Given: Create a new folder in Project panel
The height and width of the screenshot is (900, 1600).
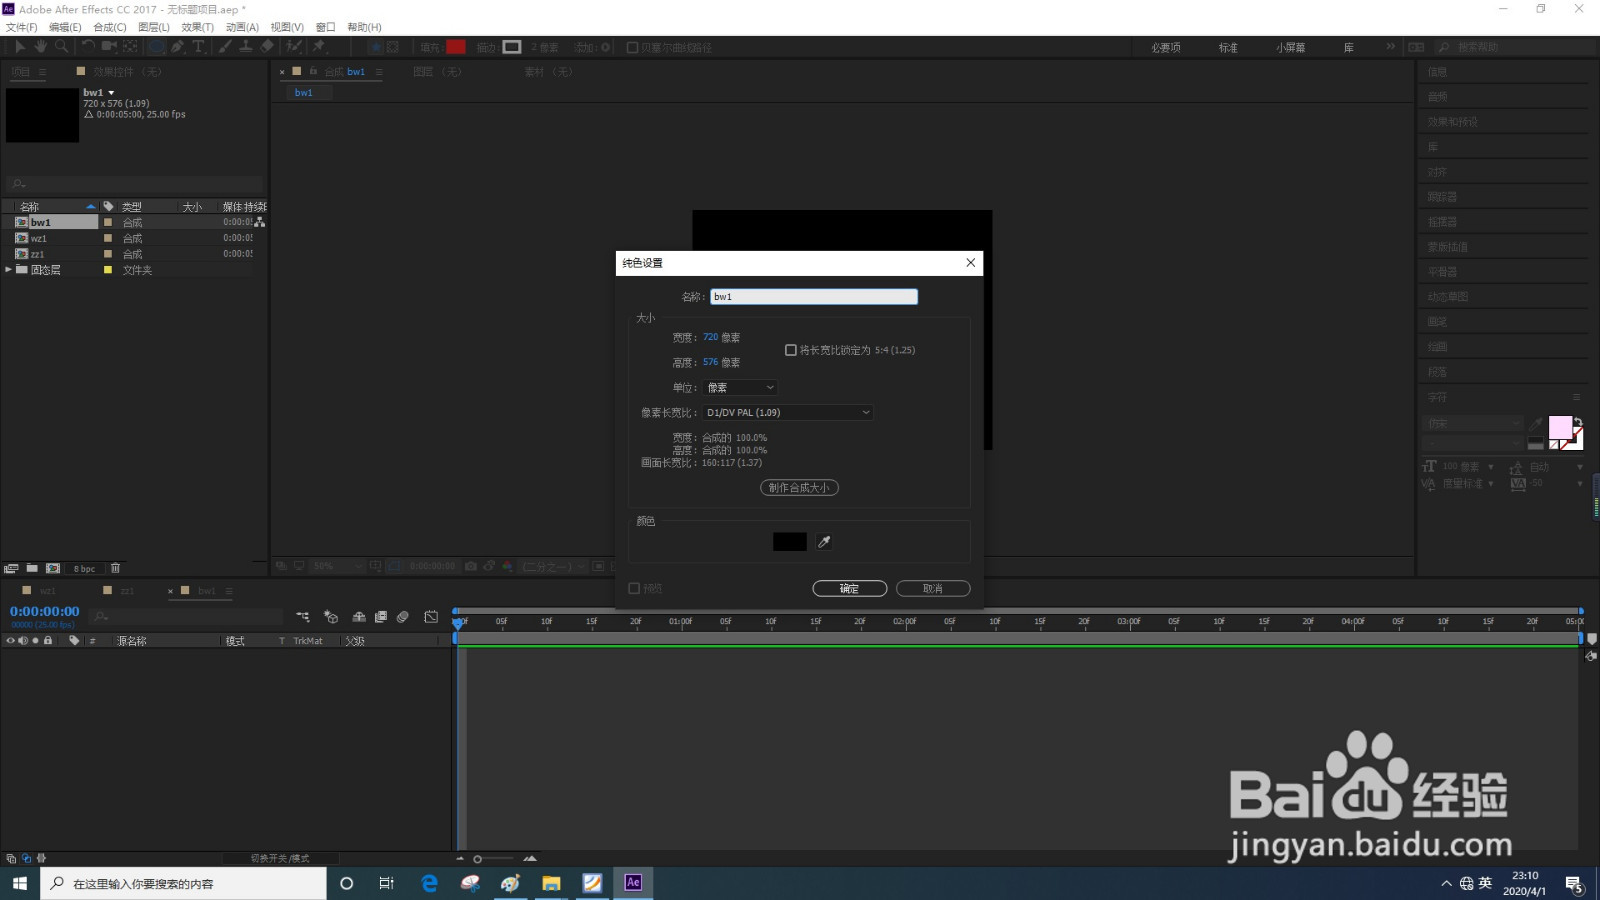Looking at the screenshot, I should 32,568.
